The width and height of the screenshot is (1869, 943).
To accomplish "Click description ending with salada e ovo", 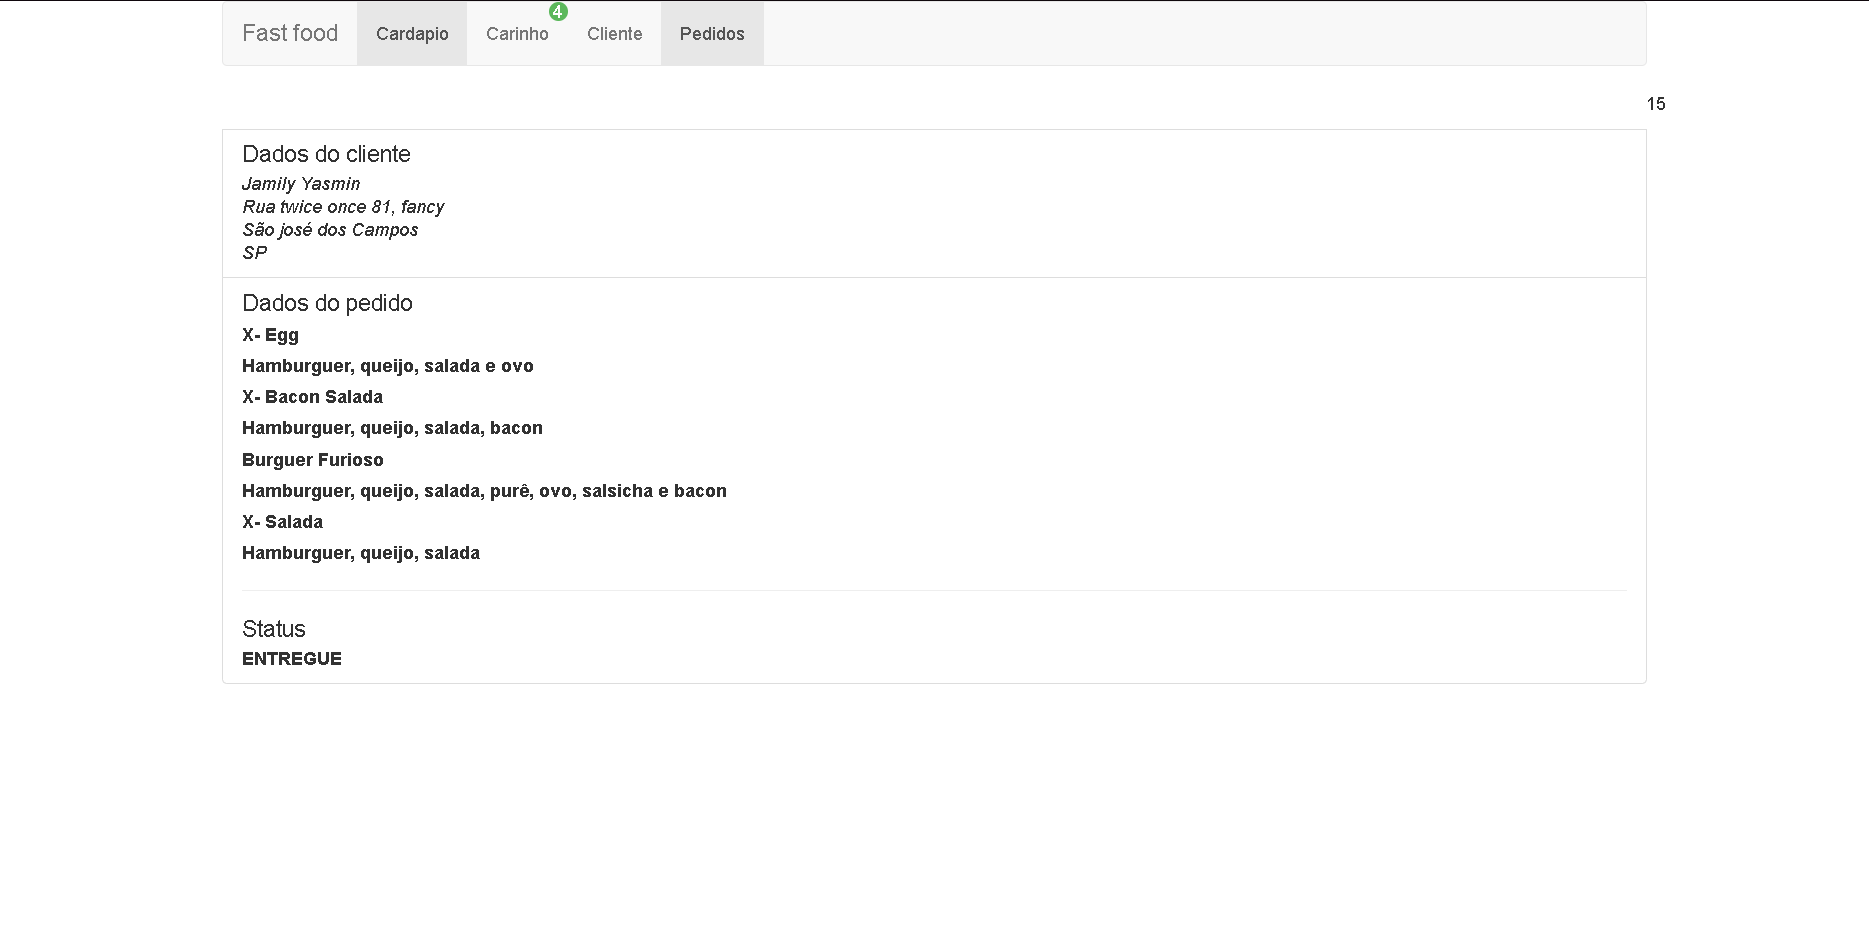I will click(388, 366).
